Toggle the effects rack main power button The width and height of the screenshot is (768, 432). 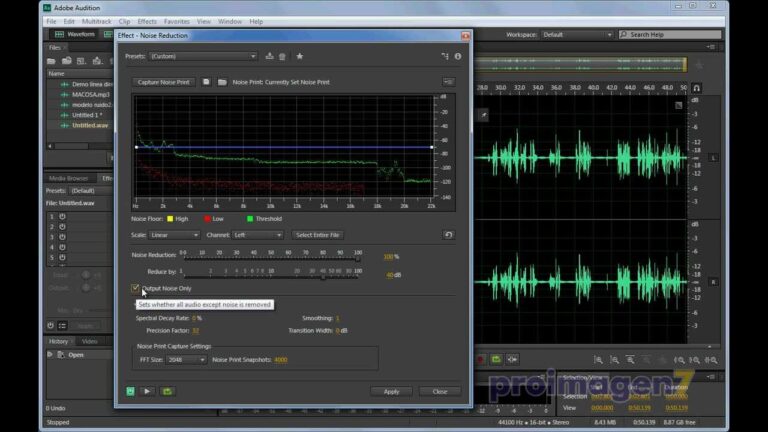[x=50, y=325]
